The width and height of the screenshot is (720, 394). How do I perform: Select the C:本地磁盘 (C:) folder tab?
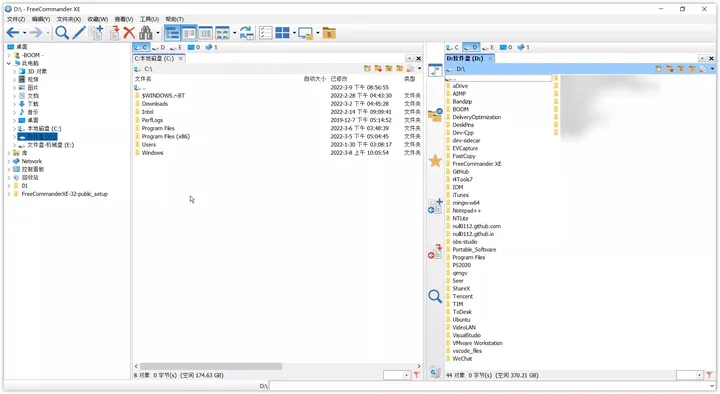[x=155, y=58]
